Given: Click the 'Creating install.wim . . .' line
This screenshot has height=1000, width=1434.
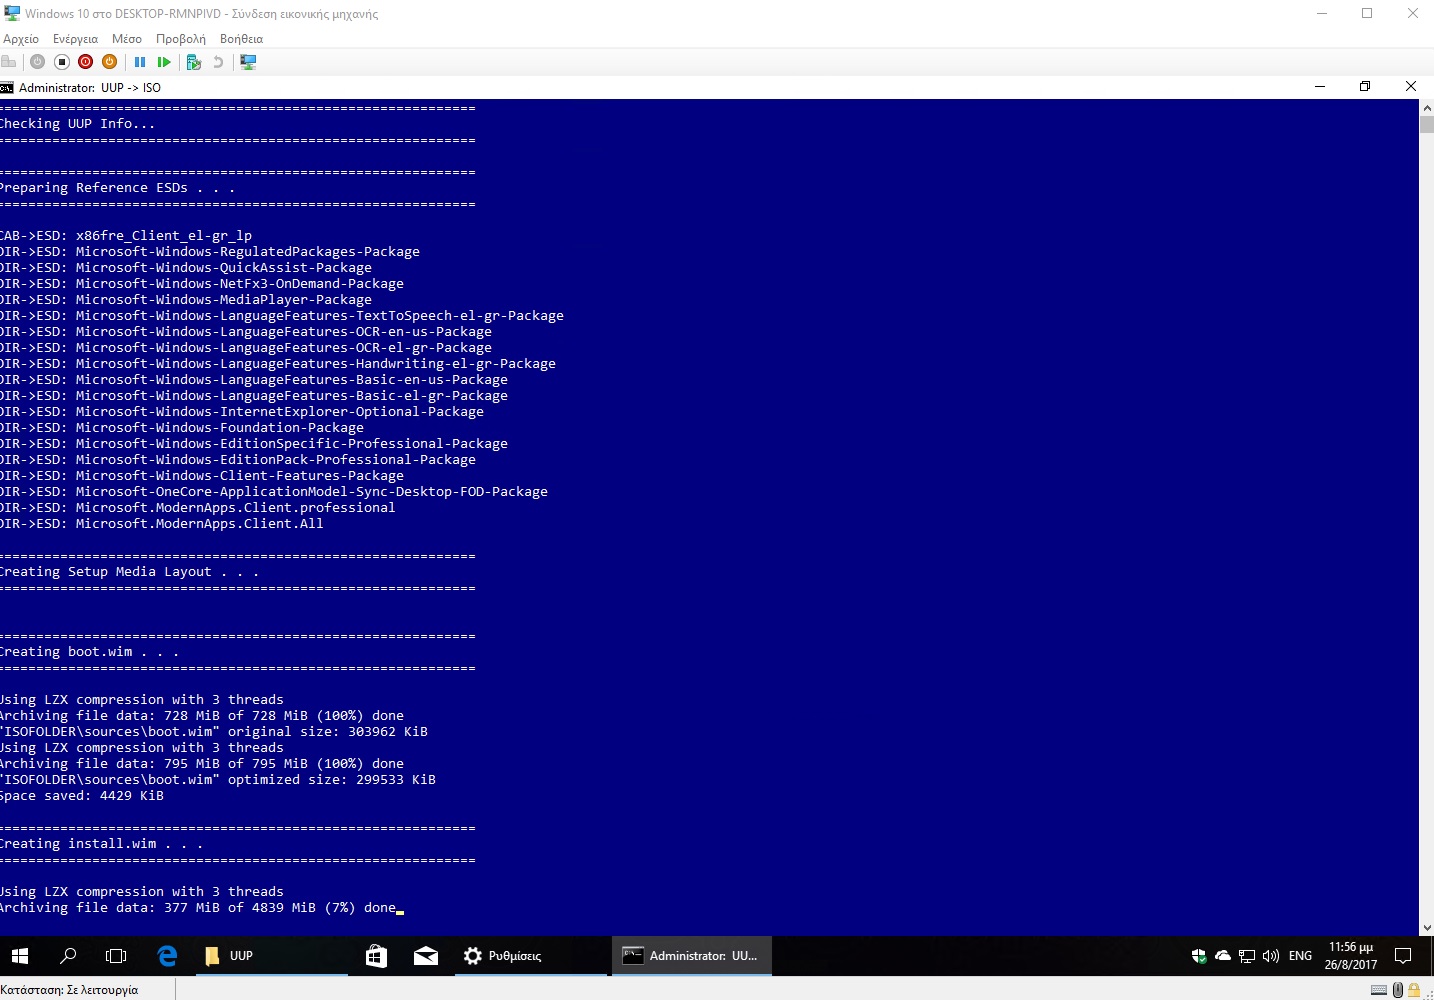Looking at the screenshot, I should tap(101, 844).
